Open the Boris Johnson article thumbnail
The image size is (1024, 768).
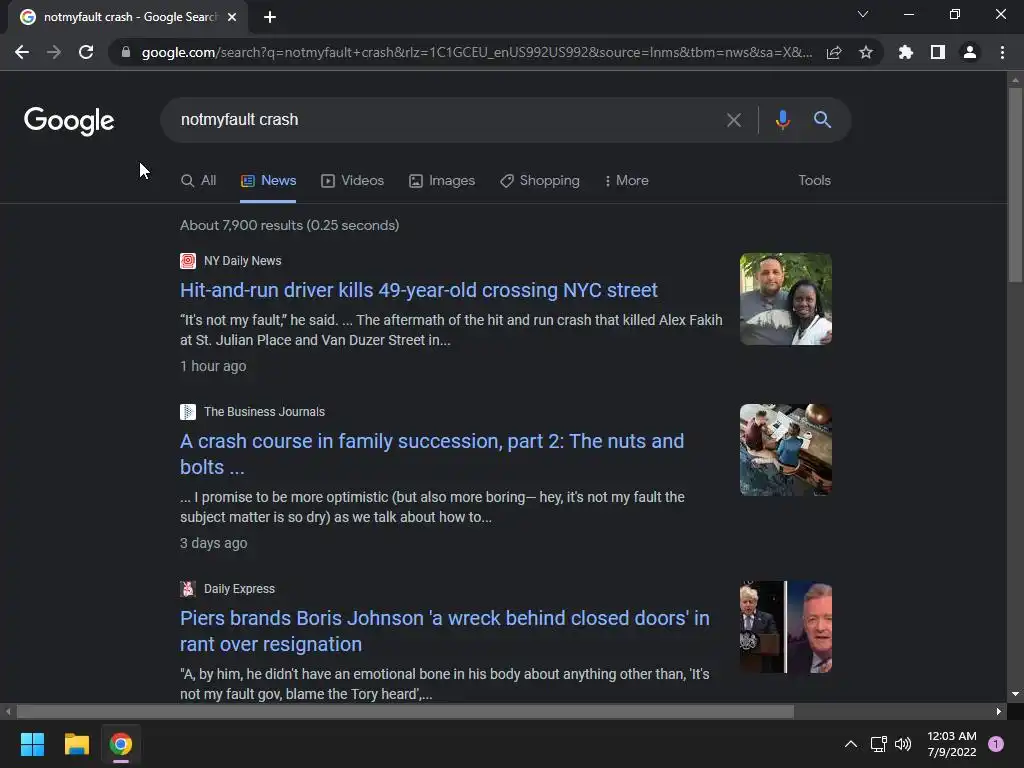786,627
